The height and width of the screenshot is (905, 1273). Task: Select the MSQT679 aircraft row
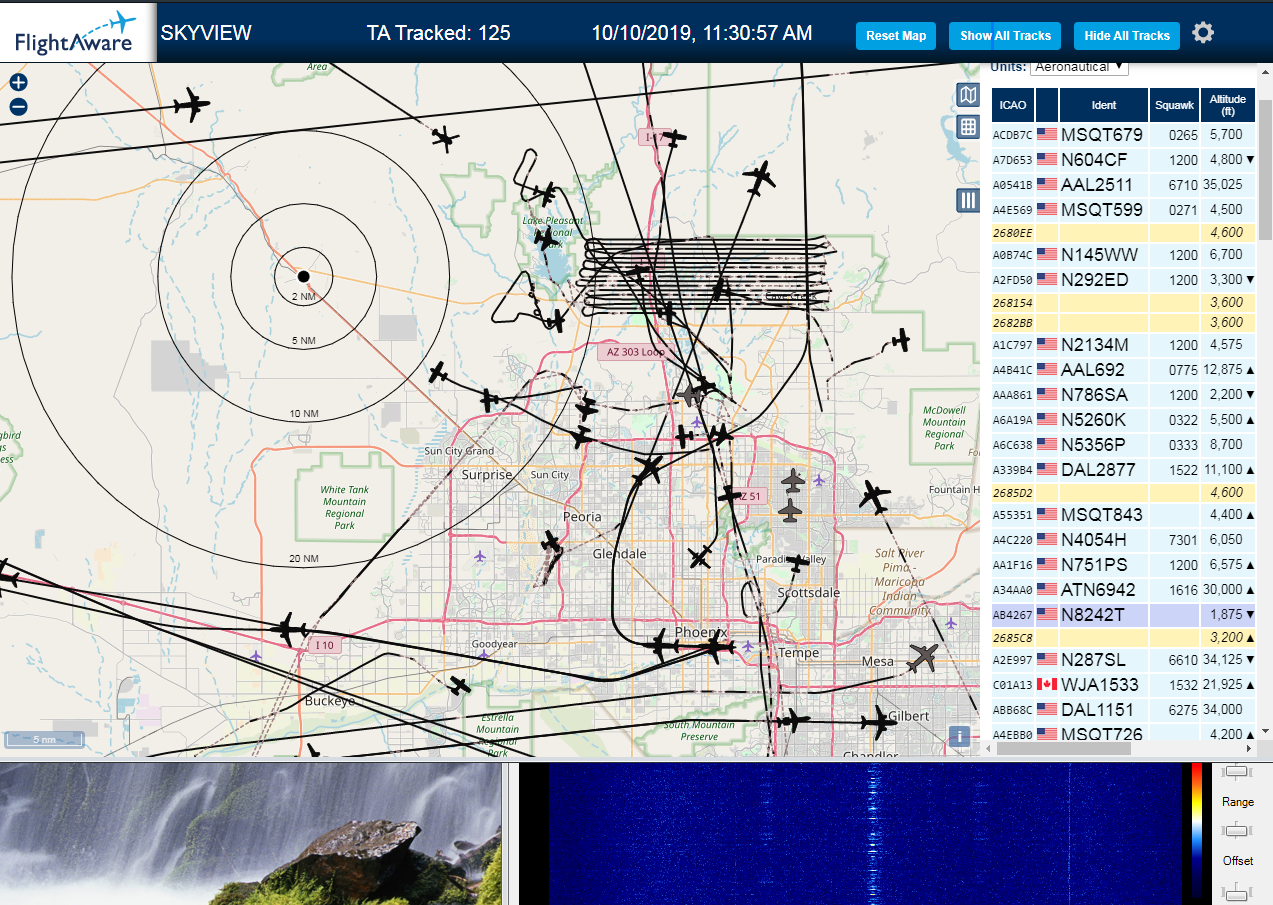[1123, 134]
